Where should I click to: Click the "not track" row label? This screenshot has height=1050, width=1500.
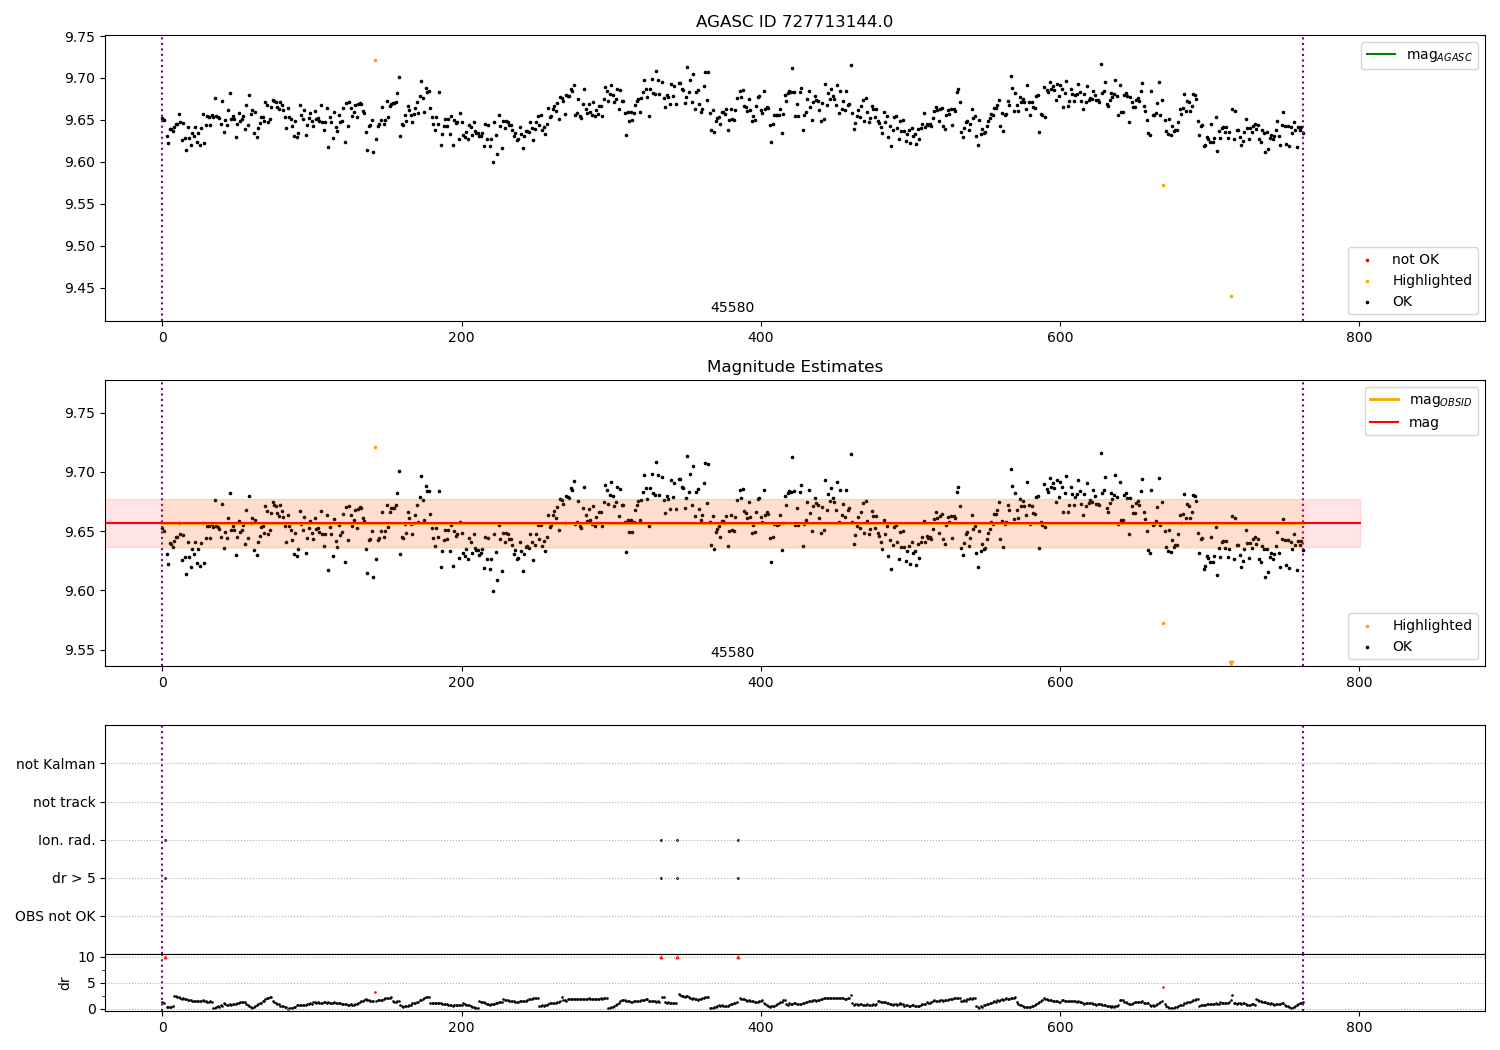point(64,803)
